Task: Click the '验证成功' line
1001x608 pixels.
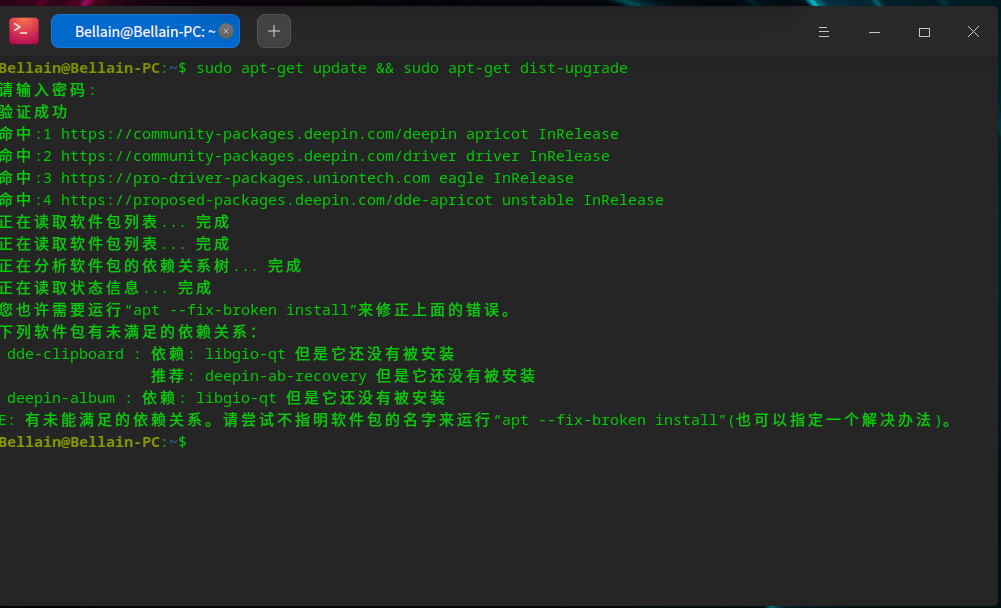Action: tap(34, 112)
